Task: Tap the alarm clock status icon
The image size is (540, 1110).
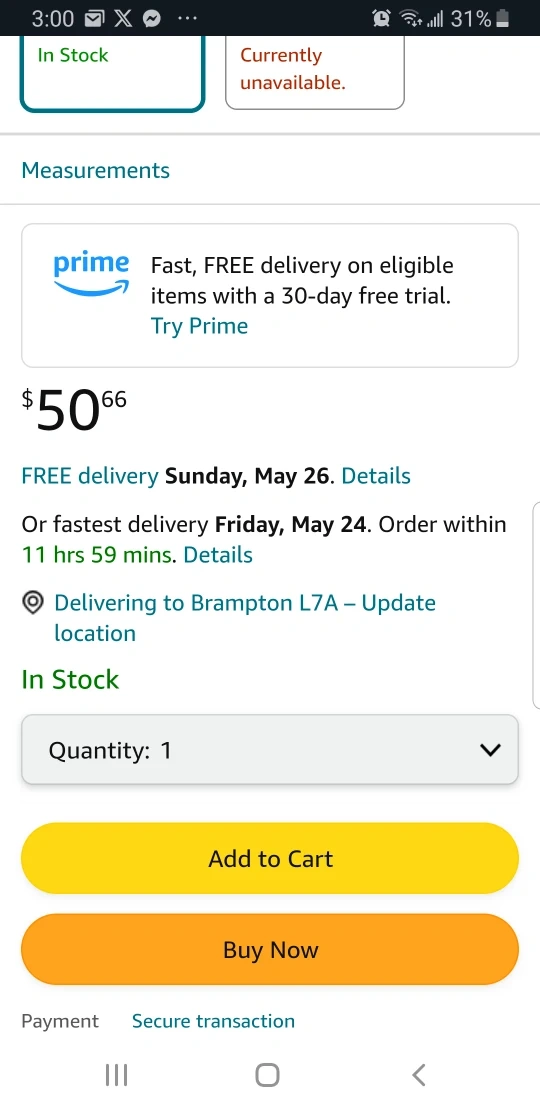Action: (381, 19)
